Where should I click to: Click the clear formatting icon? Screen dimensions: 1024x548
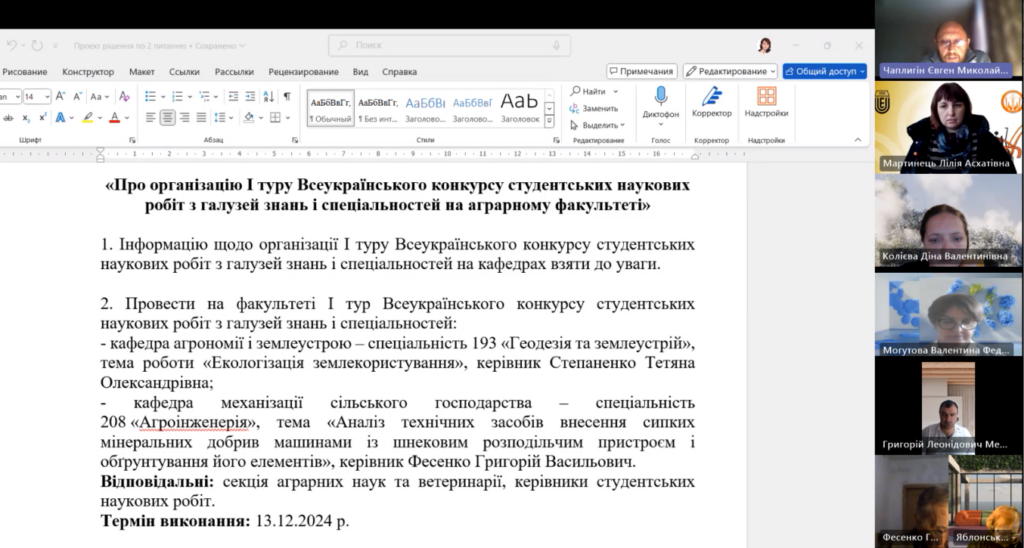click(x=124, y=97)
